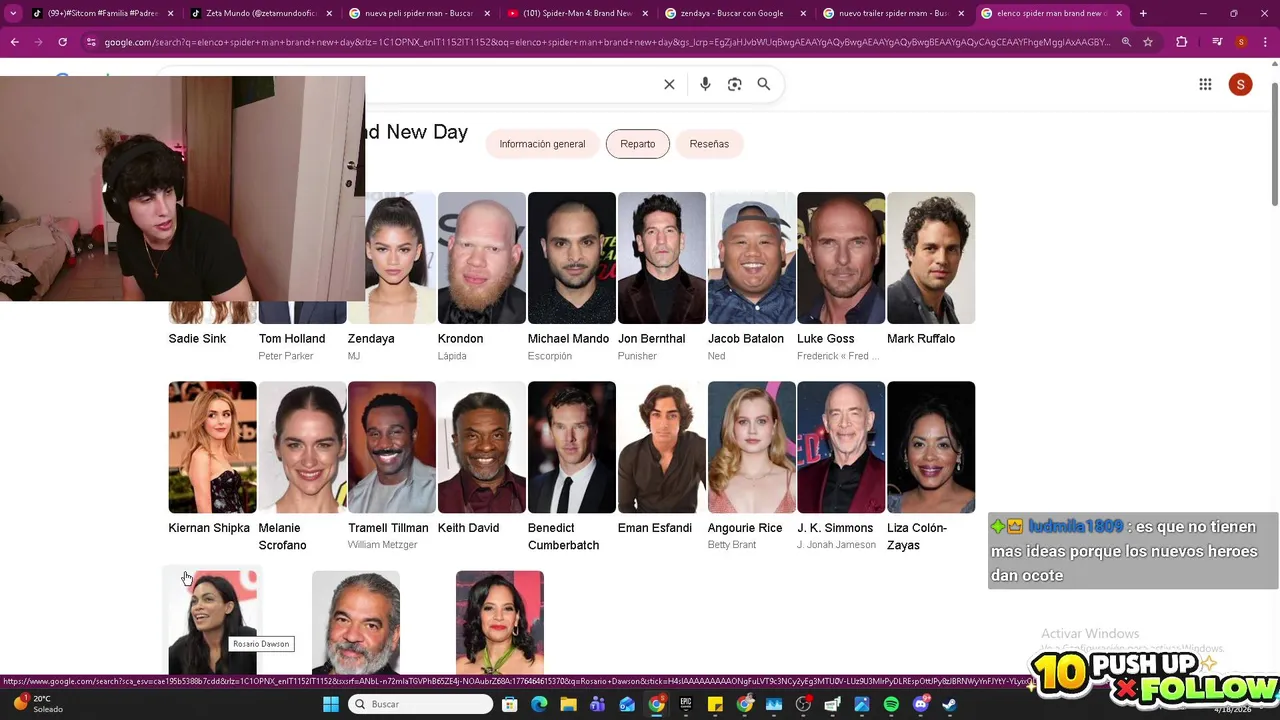Click the Windows taskbar Buscar search field
1280x720 pixels.
[421, 704]
